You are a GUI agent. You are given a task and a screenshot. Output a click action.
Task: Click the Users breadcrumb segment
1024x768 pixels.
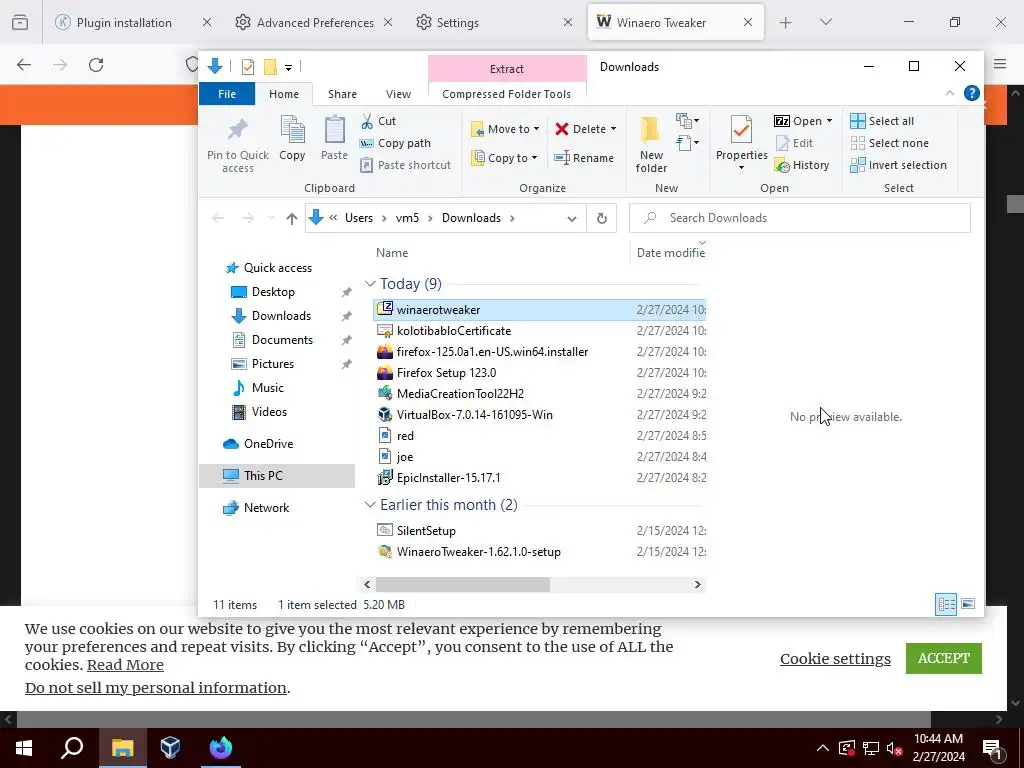pos(359,218)
